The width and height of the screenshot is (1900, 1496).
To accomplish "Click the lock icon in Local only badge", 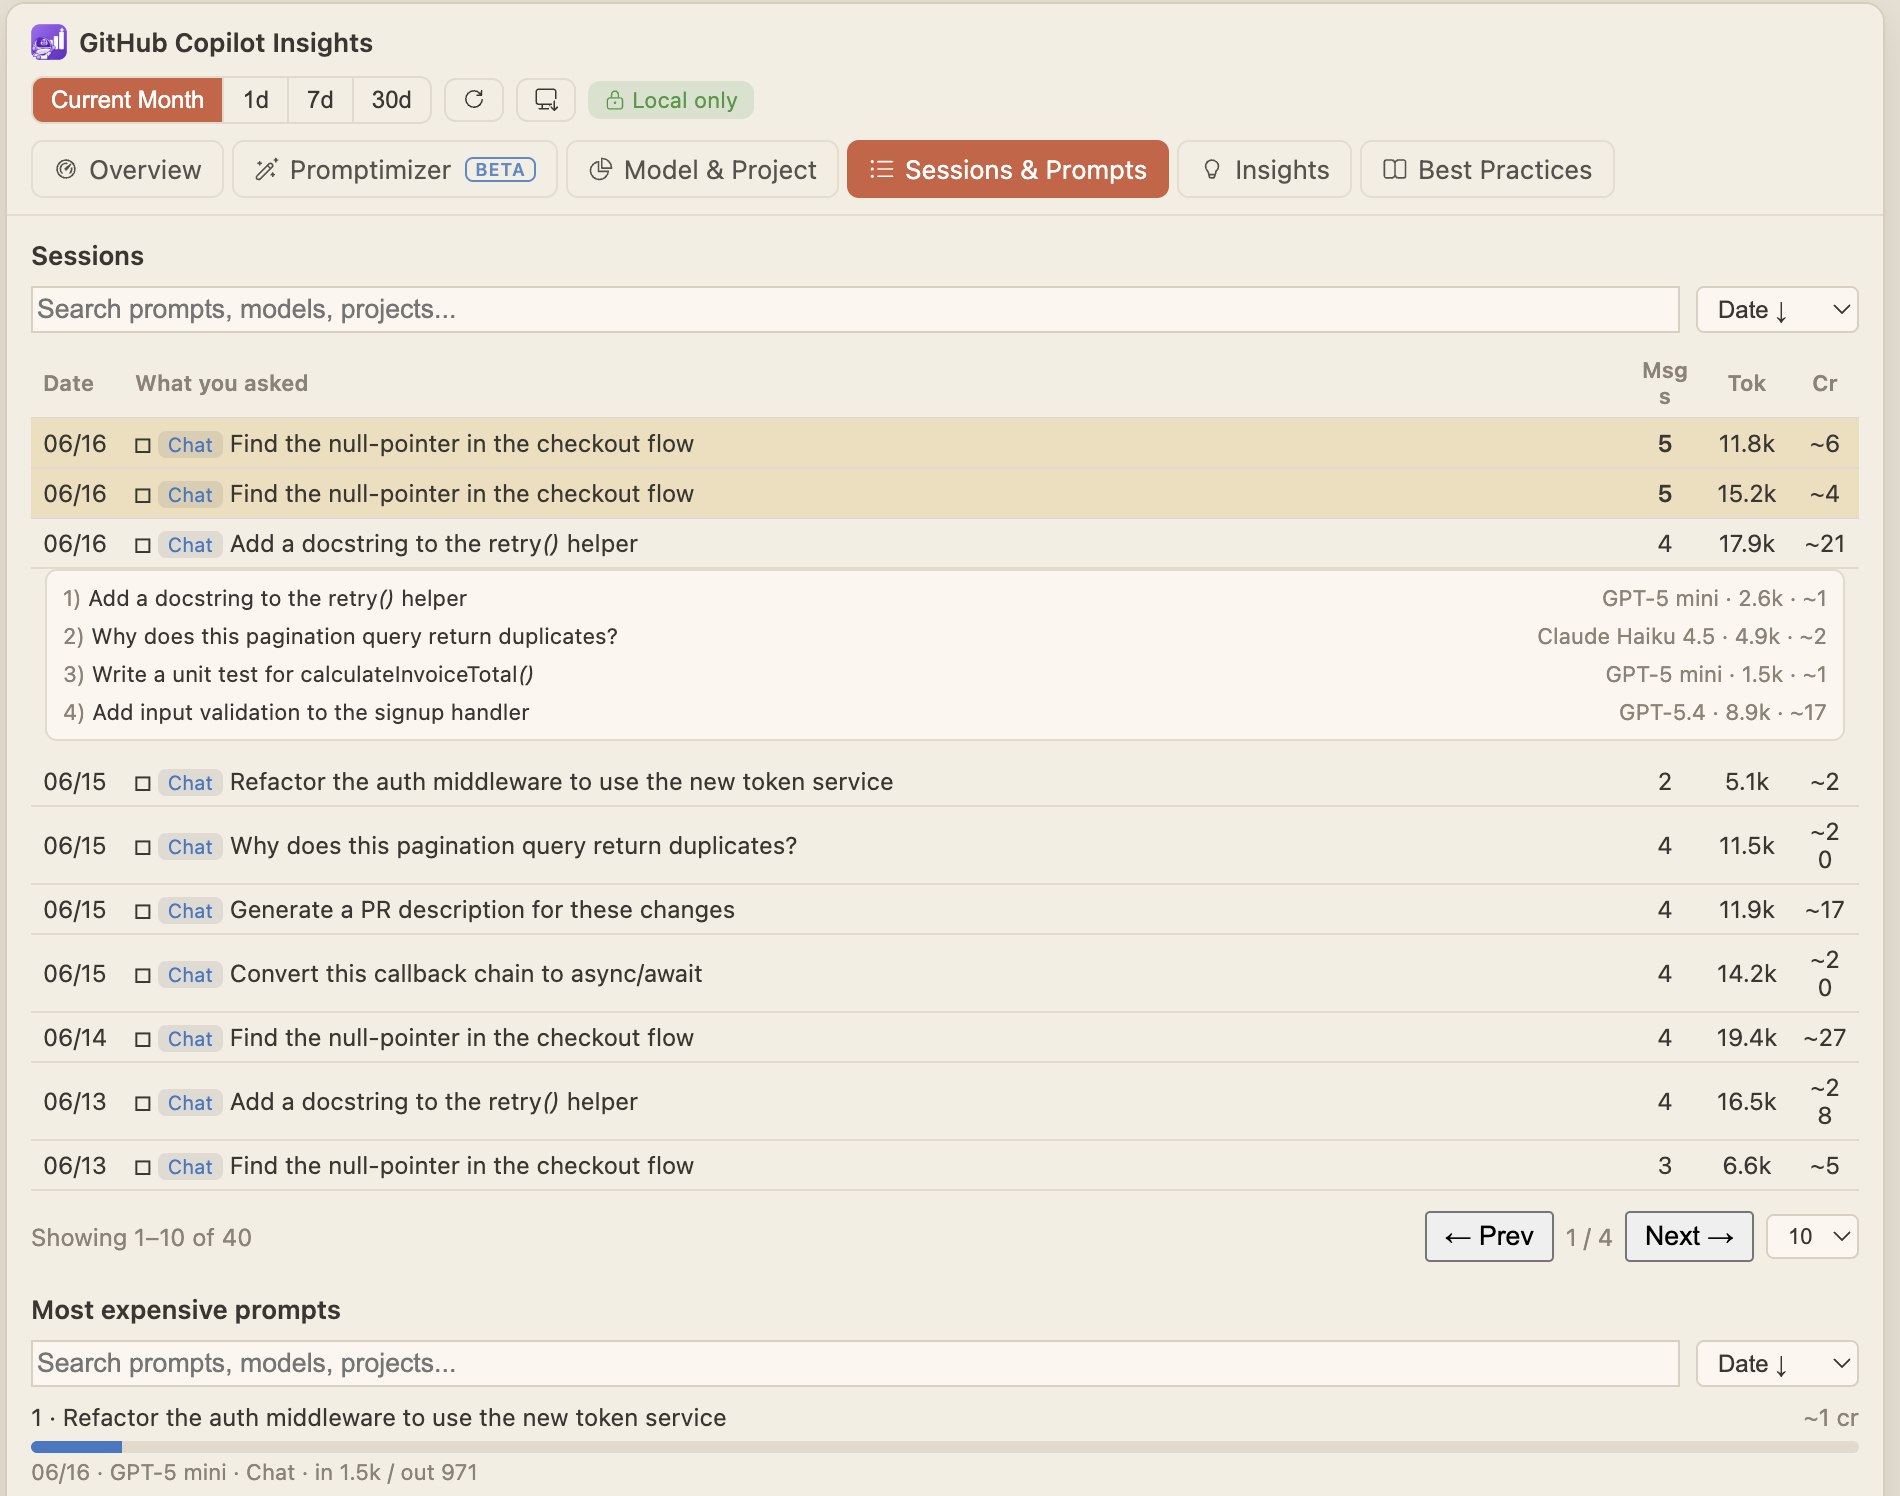I will coord(615,100).
